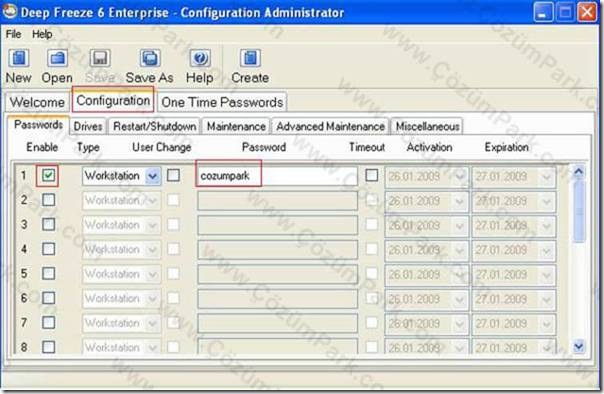Open the One Time Passwords tab
The image size is (604, 394).
point(222,102)
